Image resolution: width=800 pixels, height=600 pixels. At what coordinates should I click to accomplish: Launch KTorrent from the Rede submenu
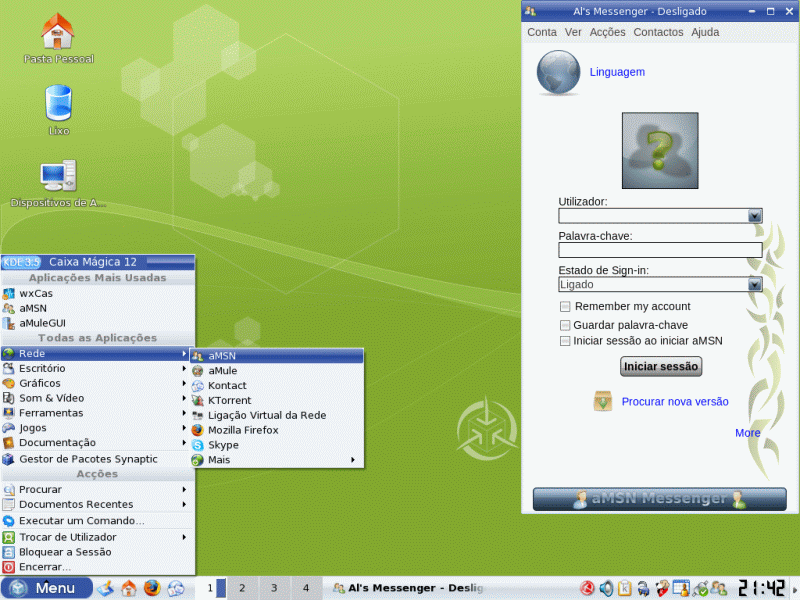pos(277,400)
